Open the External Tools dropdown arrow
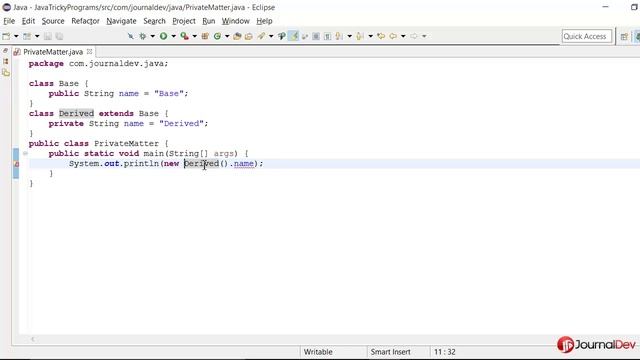The height and width of the screenshot is (360, 640). pyautogui.click(x=195, y=36)
